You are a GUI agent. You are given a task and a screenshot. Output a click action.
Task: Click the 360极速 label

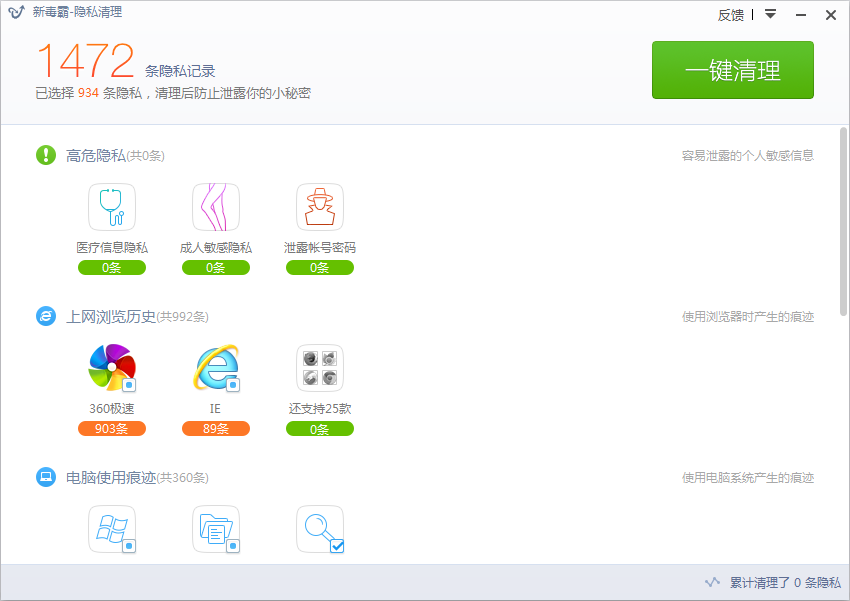point(112,409)
